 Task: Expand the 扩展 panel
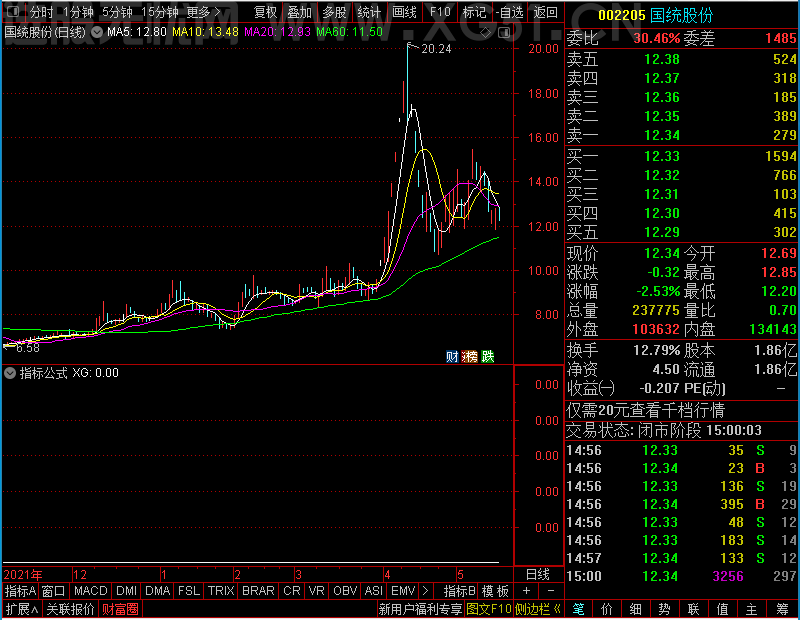click(x=22, y=609)
